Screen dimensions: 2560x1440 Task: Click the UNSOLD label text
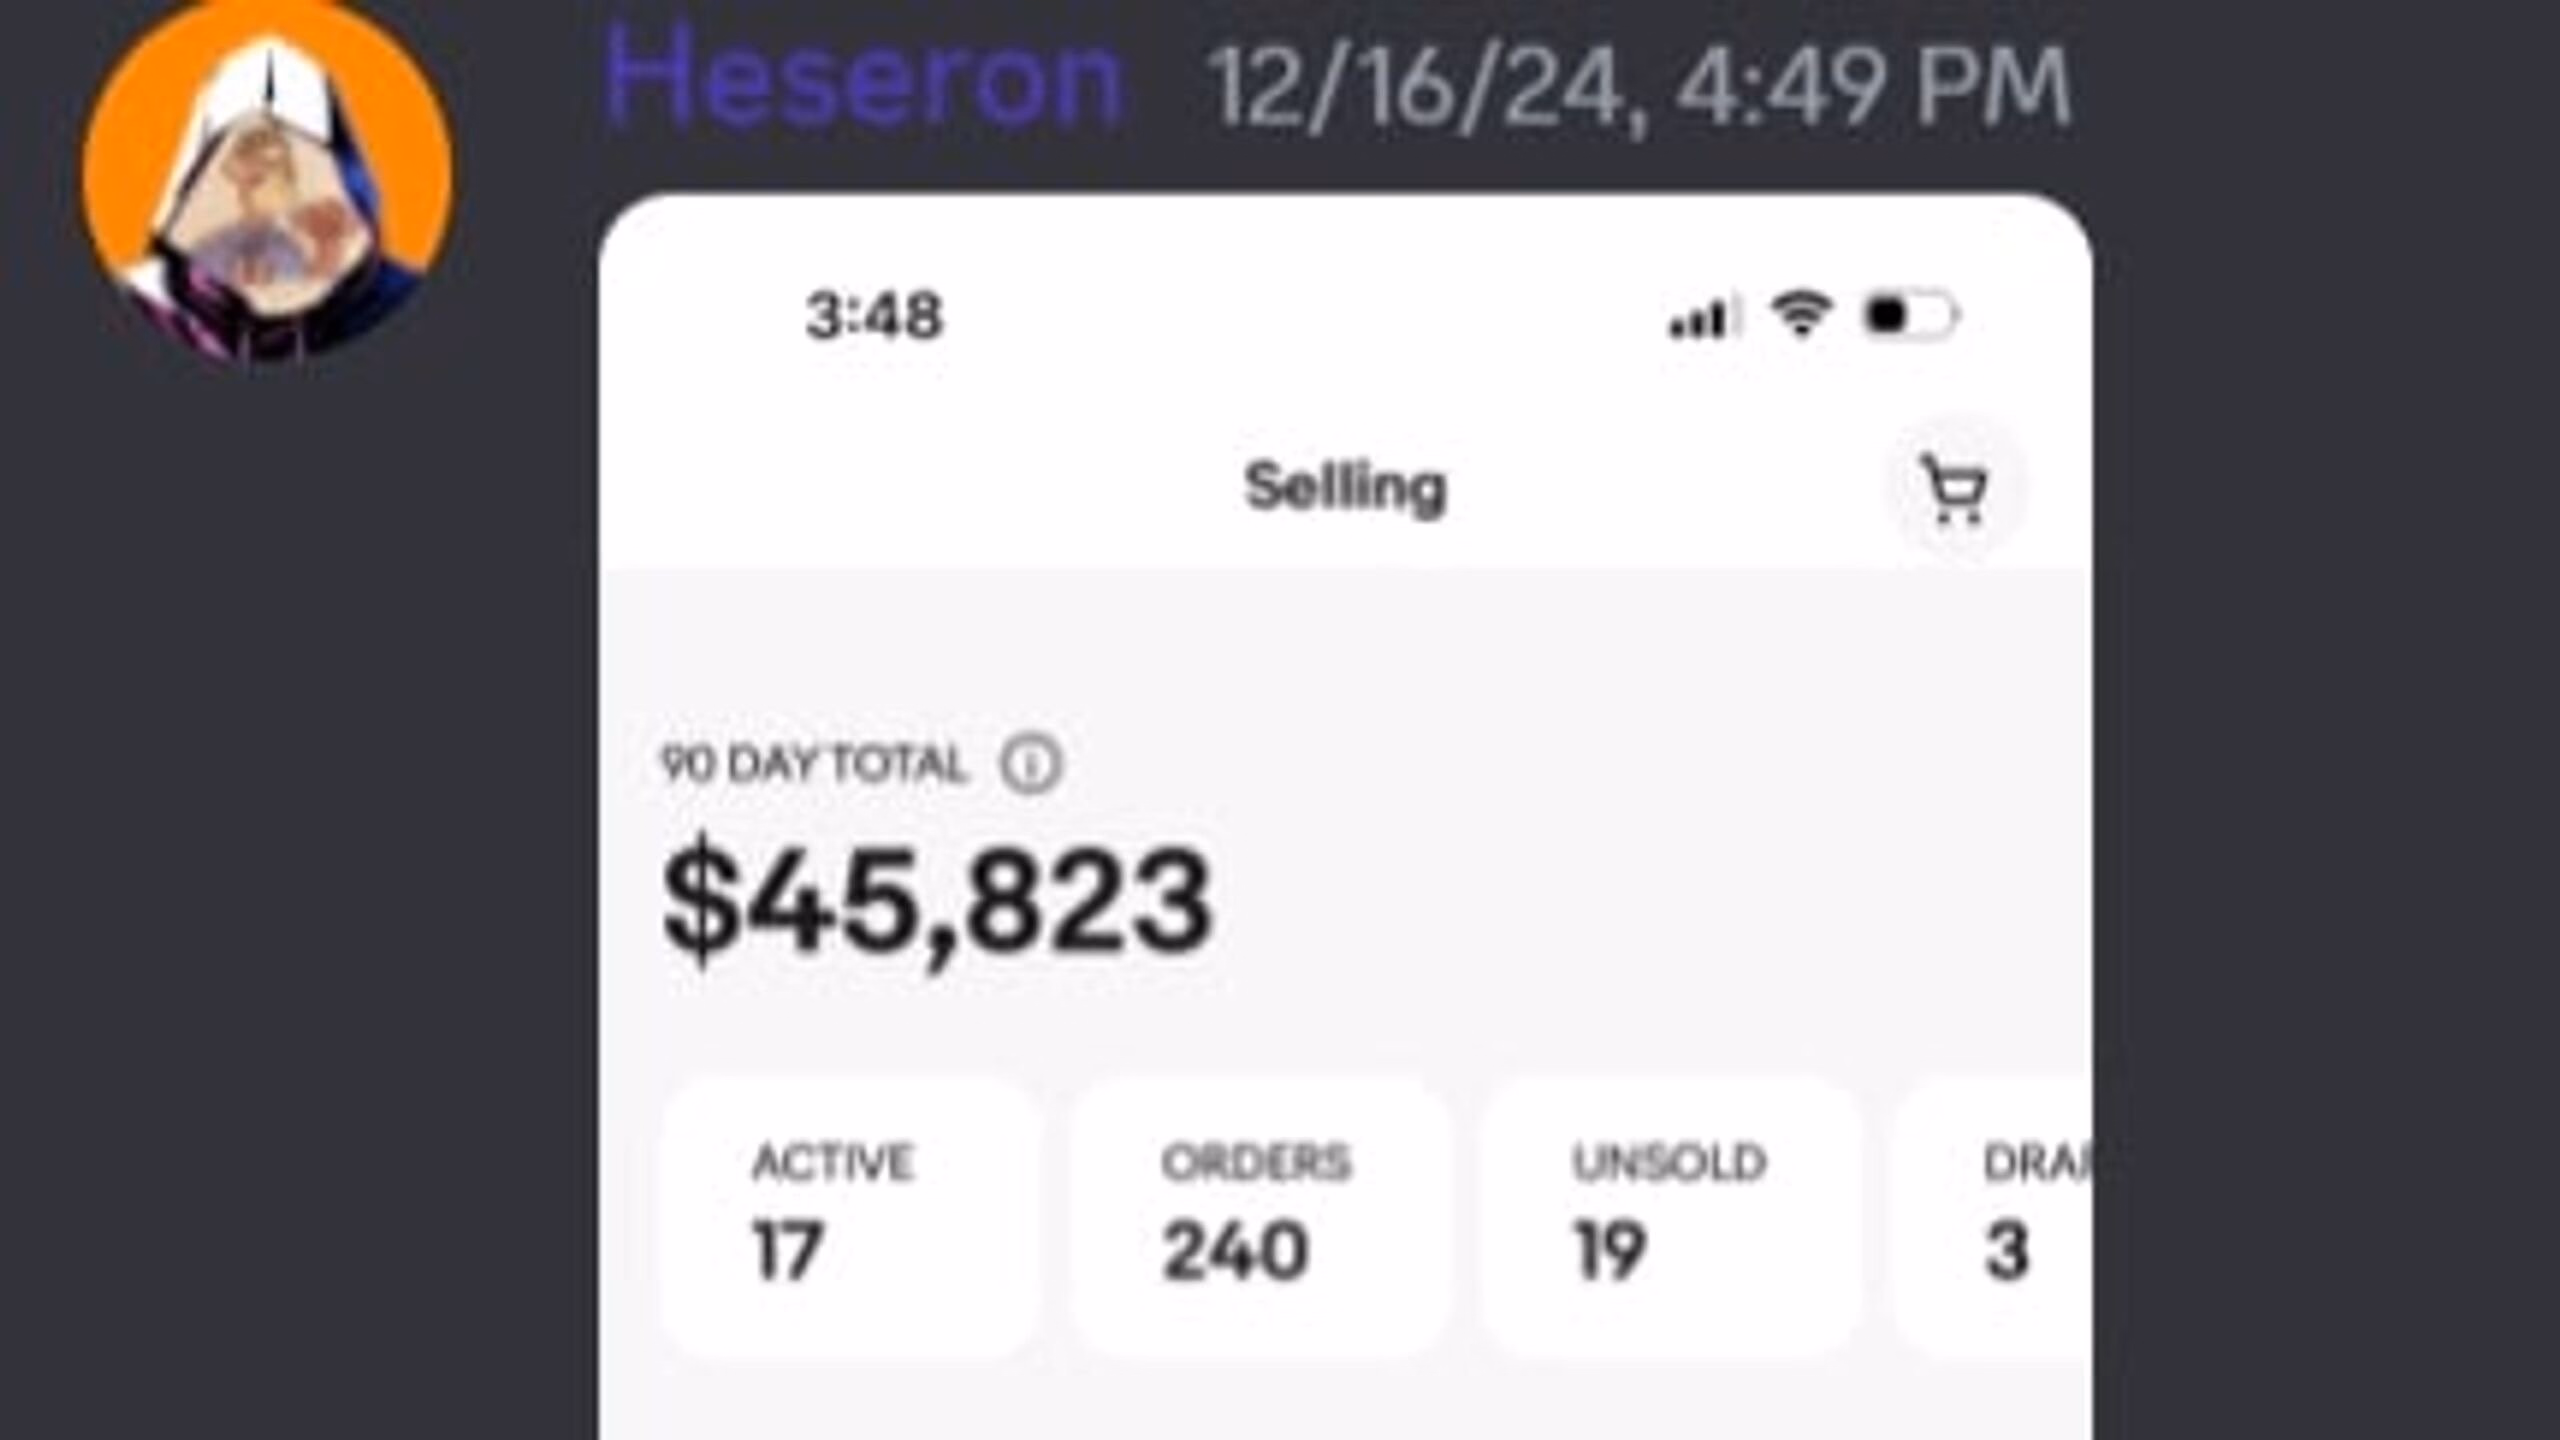click(1669, 1163)
